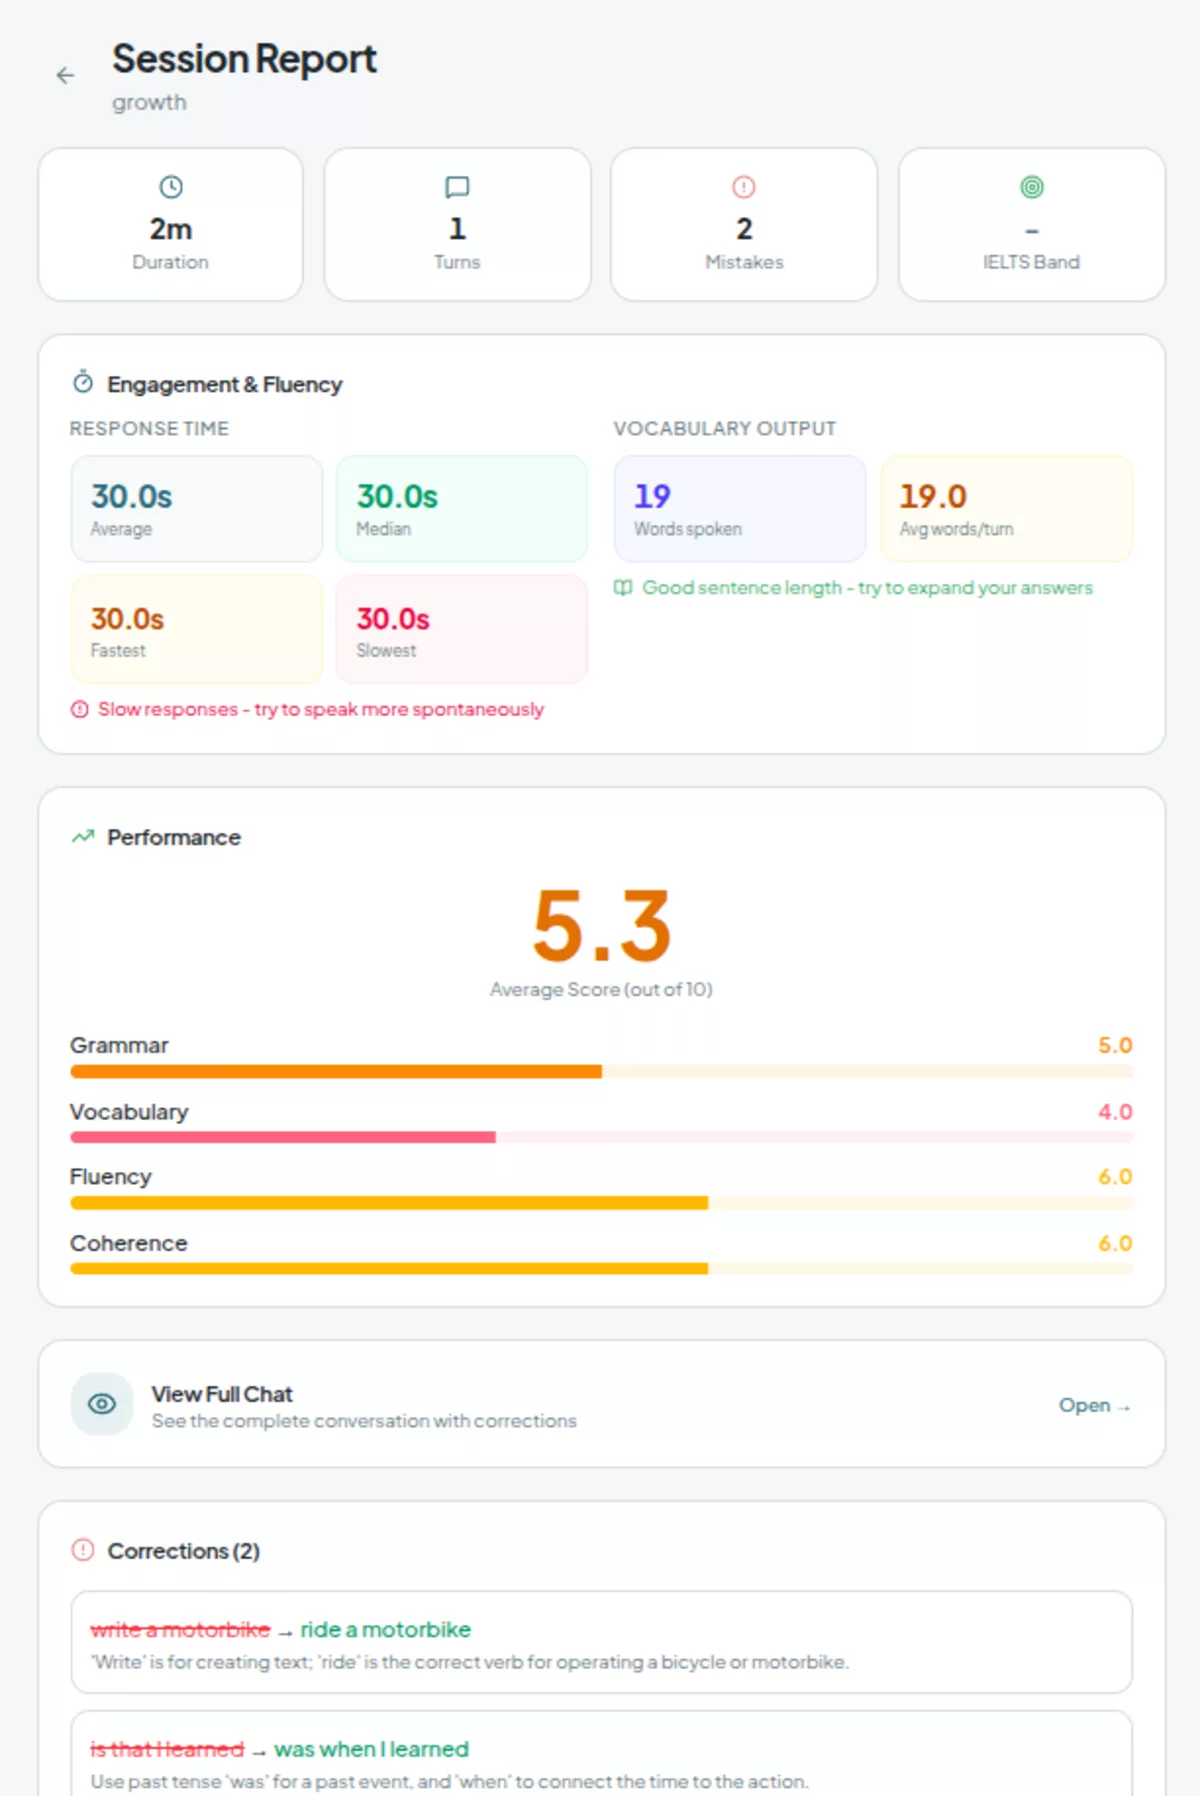Click the Performance heading
Screen dimensions: 1200x1796
click(174, 837)
